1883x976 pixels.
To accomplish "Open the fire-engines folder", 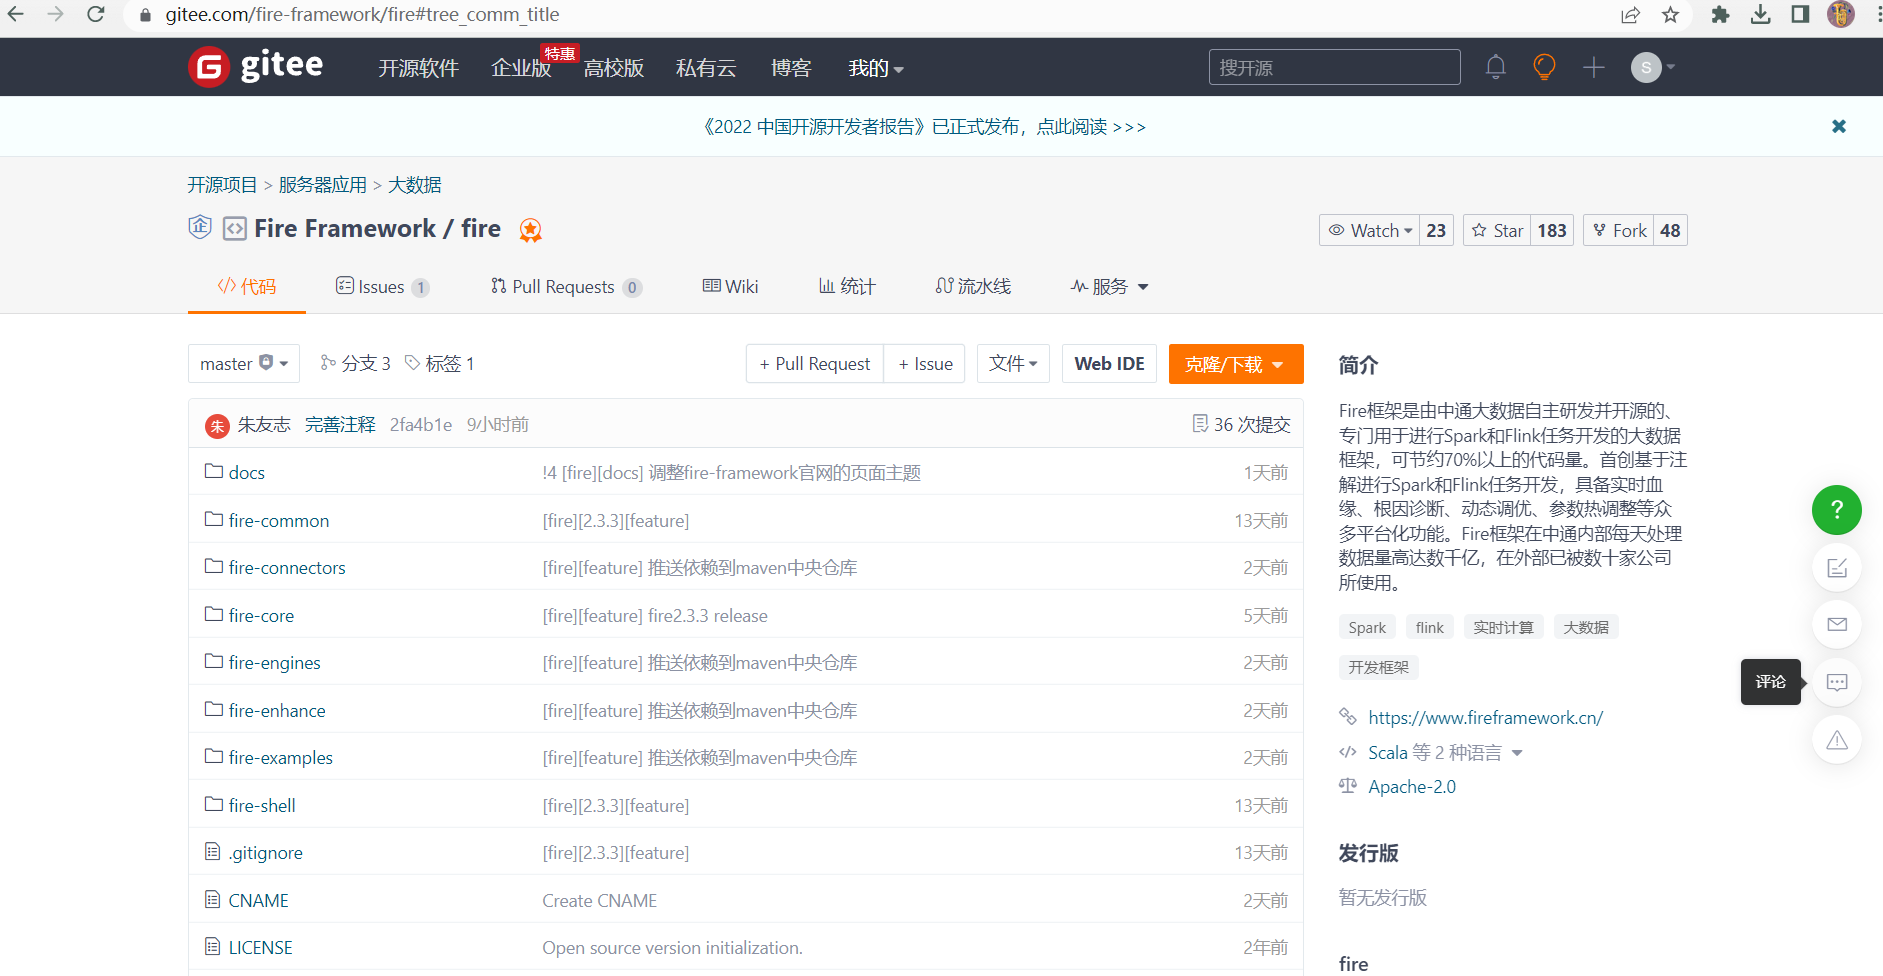I will (274, 662).
